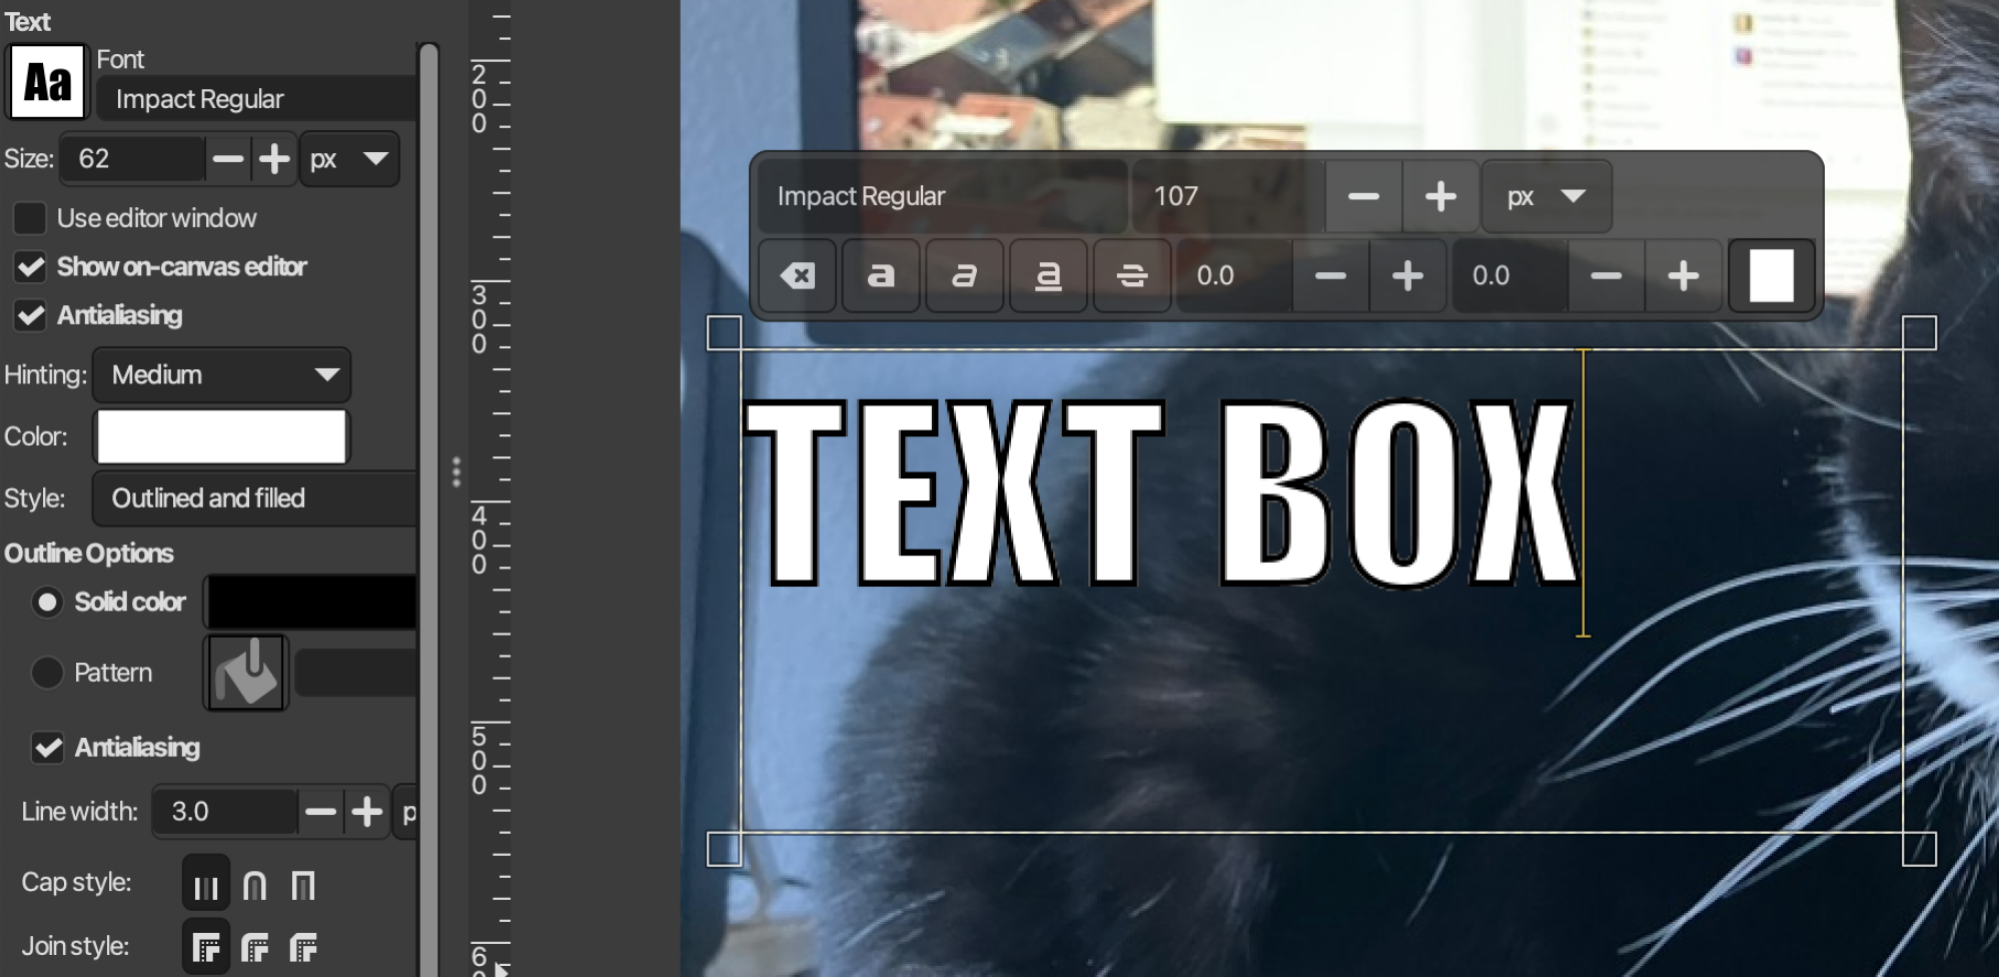Click the white text Color swatch
The width and height of the screenshot is (1999, 977).
click(x=221, y=437)
